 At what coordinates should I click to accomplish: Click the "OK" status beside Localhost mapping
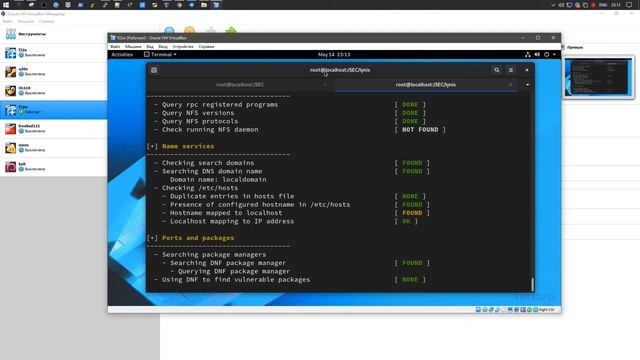(406, 221)
